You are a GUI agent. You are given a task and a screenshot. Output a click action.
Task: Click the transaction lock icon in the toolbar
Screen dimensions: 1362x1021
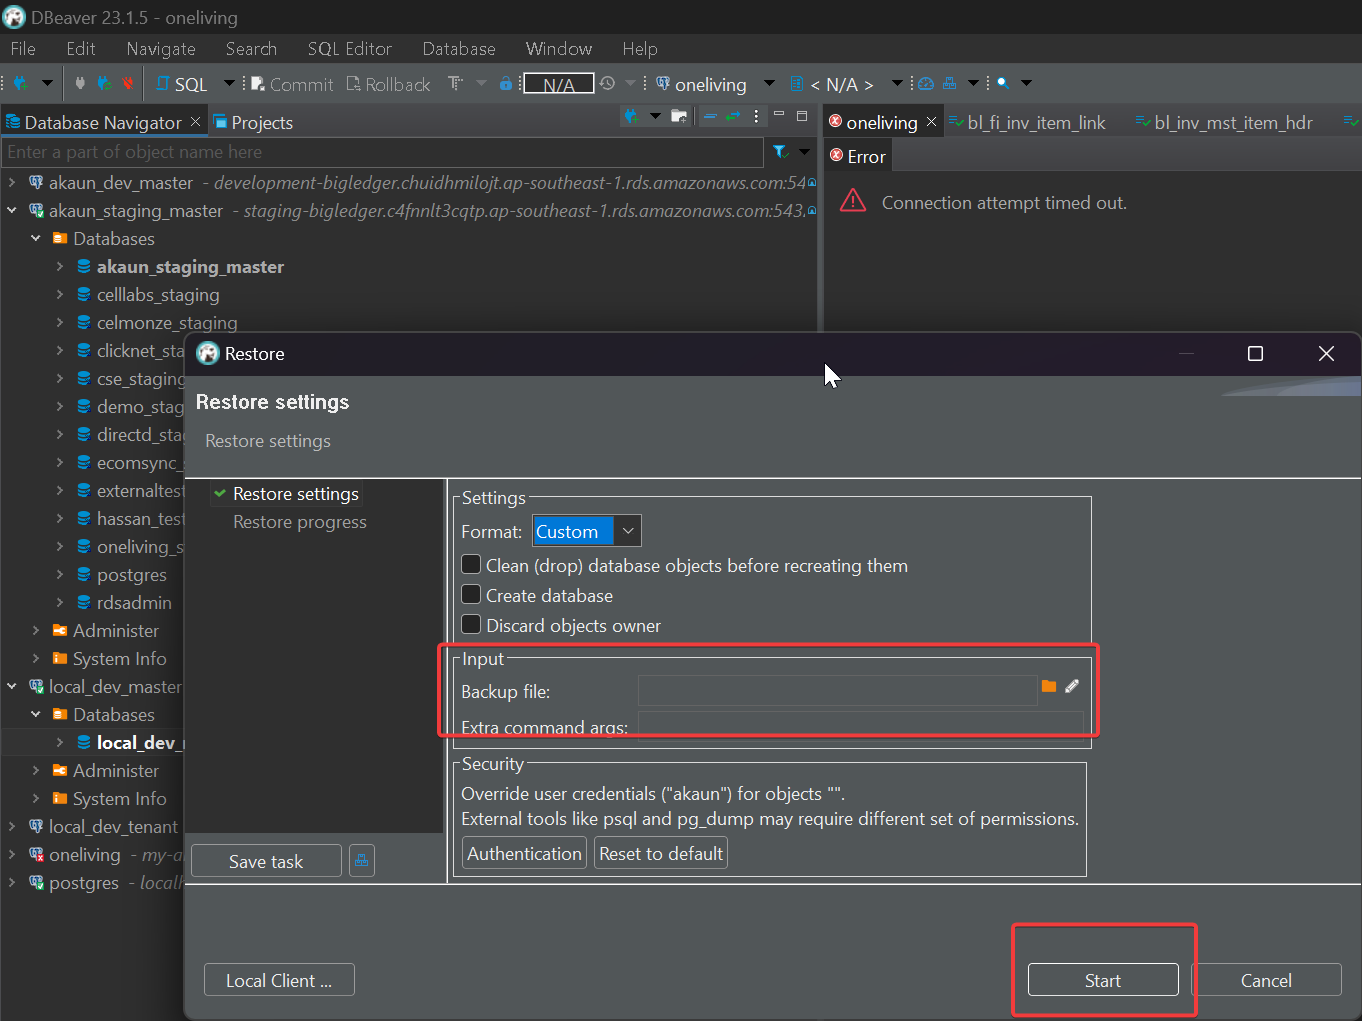506,84
